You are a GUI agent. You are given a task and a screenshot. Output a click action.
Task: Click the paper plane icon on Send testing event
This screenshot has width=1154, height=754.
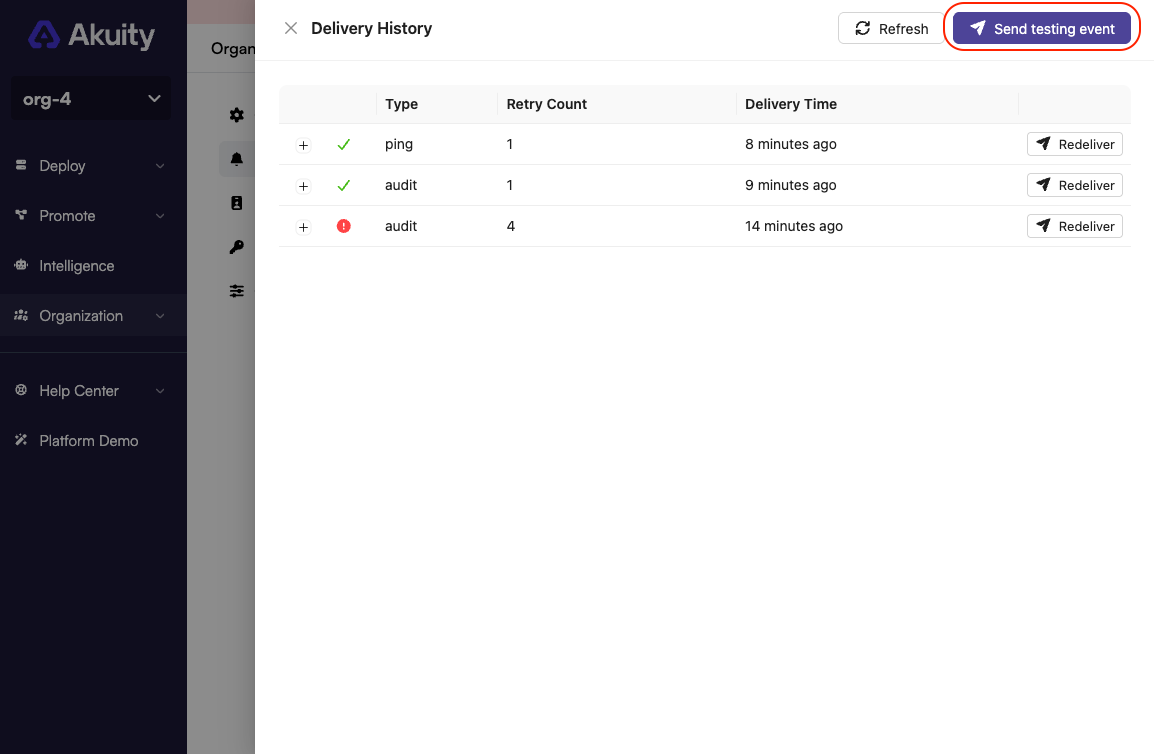click(x=977, y=28)
